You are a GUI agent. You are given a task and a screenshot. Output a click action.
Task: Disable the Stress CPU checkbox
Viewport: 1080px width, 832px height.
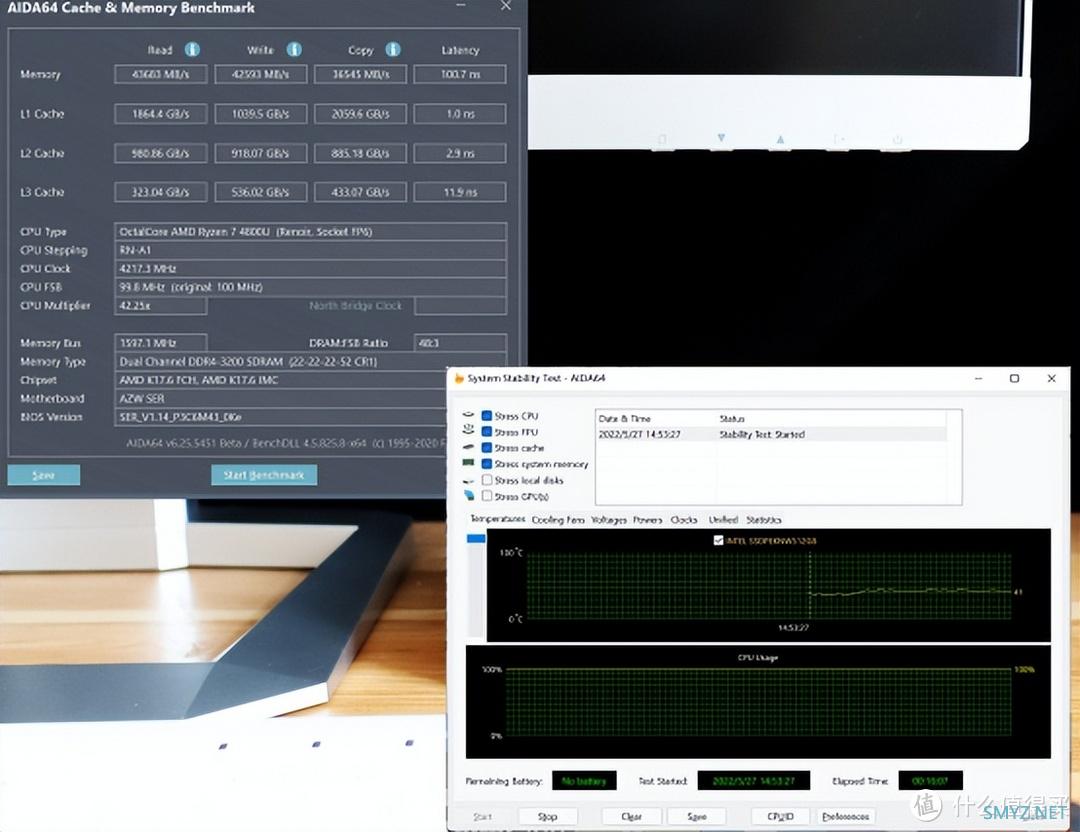coord(487,416)
